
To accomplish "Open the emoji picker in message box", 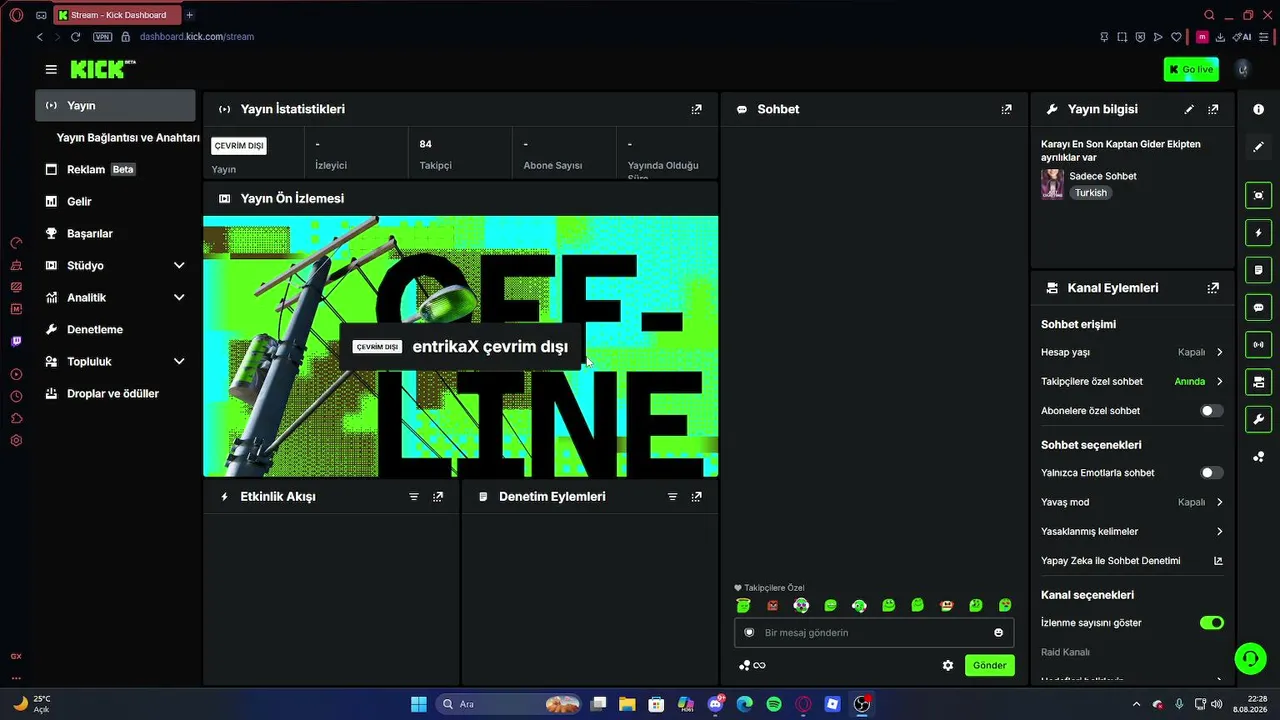I will pyautogui.click(x=998, y=632).
